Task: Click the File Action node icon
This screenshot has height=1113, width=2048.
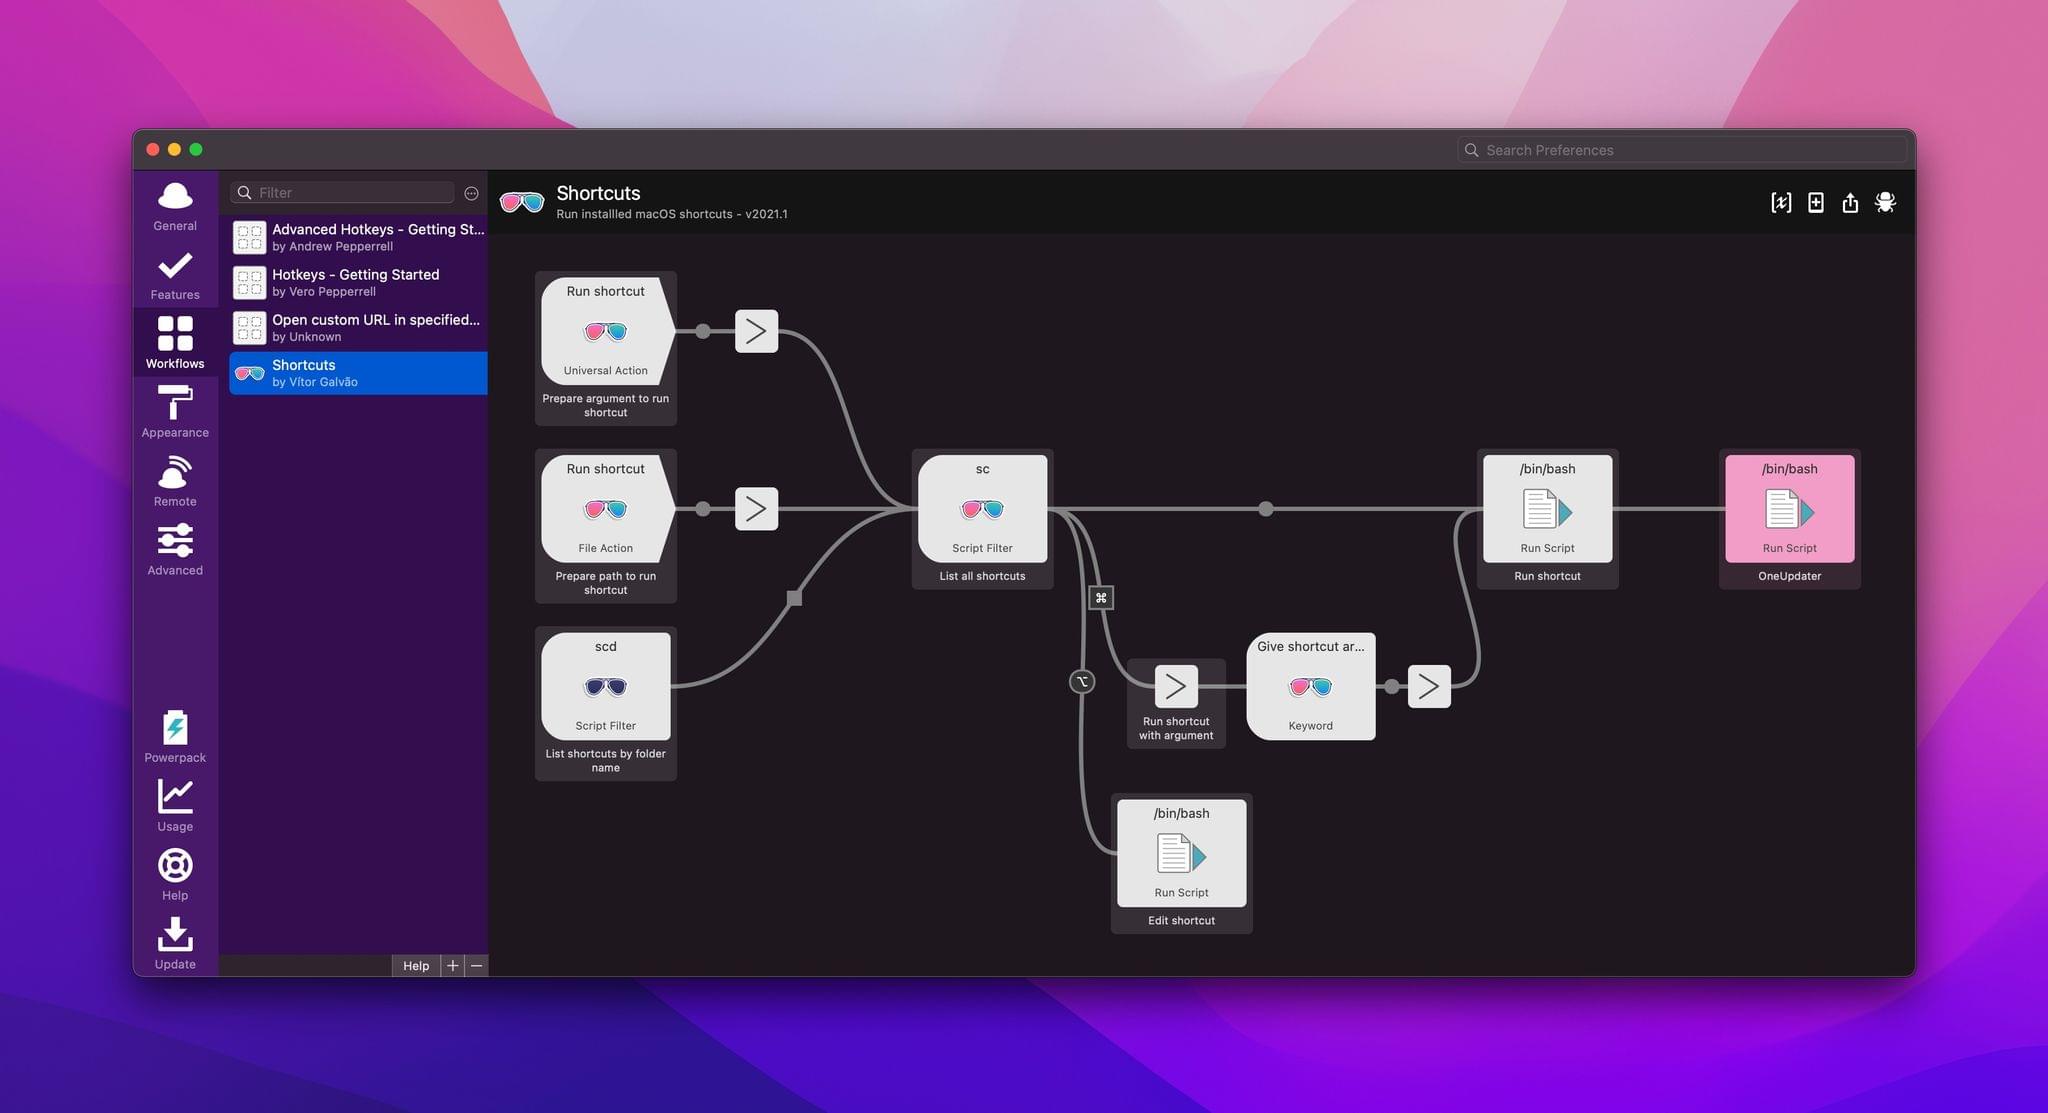Action: [x=605, y=509]
